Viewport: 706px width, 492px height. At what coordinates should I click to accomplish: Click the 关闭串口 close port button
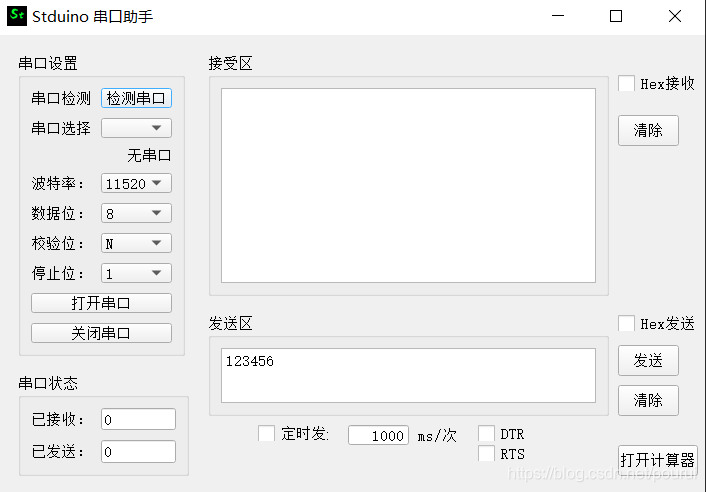tap(101, 333)
